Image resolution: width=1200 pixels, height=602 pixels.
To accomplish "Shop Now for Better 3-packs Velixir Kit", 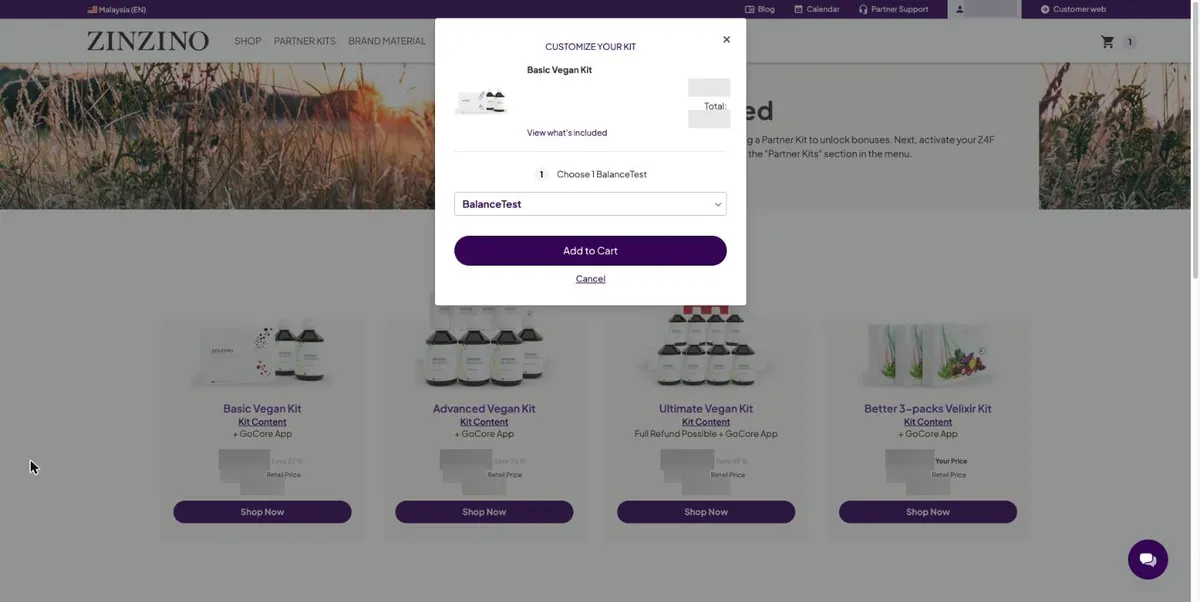I will (x=928, y=512).
